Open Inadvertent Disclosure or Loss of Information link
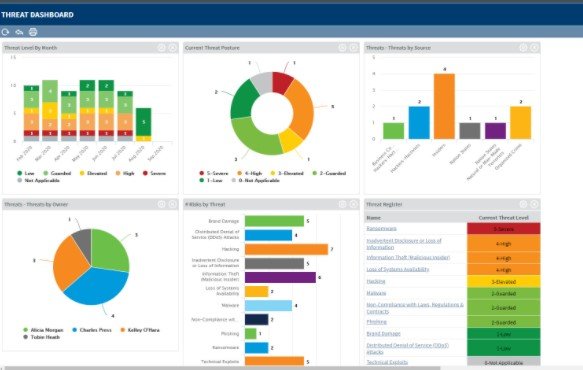Screen dimensions: 583x370 coord(404,244)
